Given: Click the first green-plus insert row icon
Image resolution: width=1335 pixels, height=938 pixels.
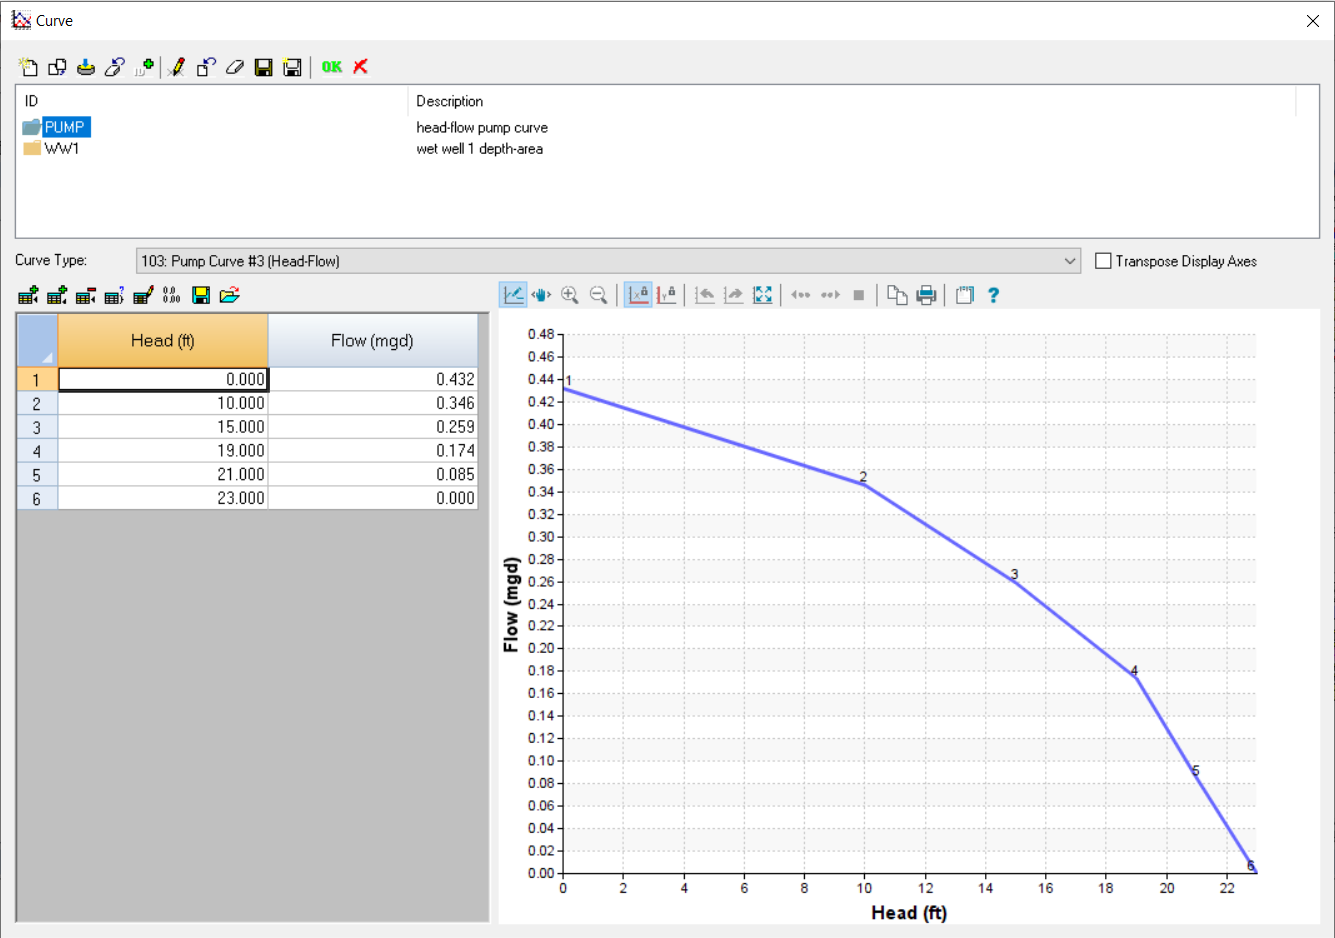Looking at the screenshot, I should [28, 295].
